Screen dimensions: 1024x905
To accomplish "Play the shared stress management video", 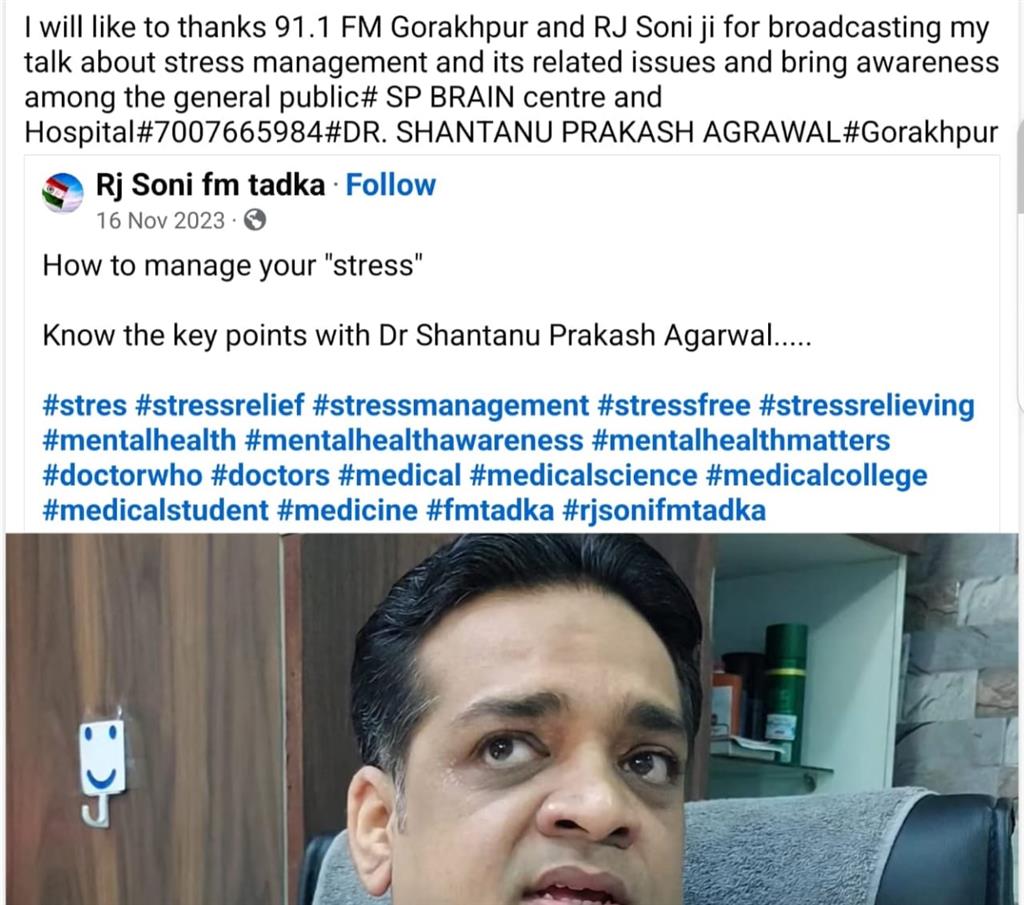I will click(512, 719).
